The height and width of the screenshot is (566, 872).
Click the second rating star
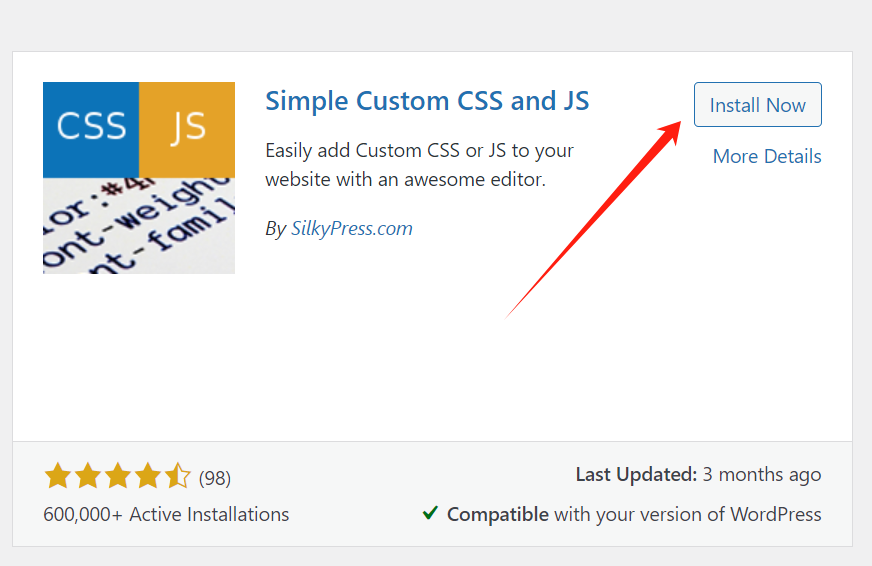(x=88, y=477)
